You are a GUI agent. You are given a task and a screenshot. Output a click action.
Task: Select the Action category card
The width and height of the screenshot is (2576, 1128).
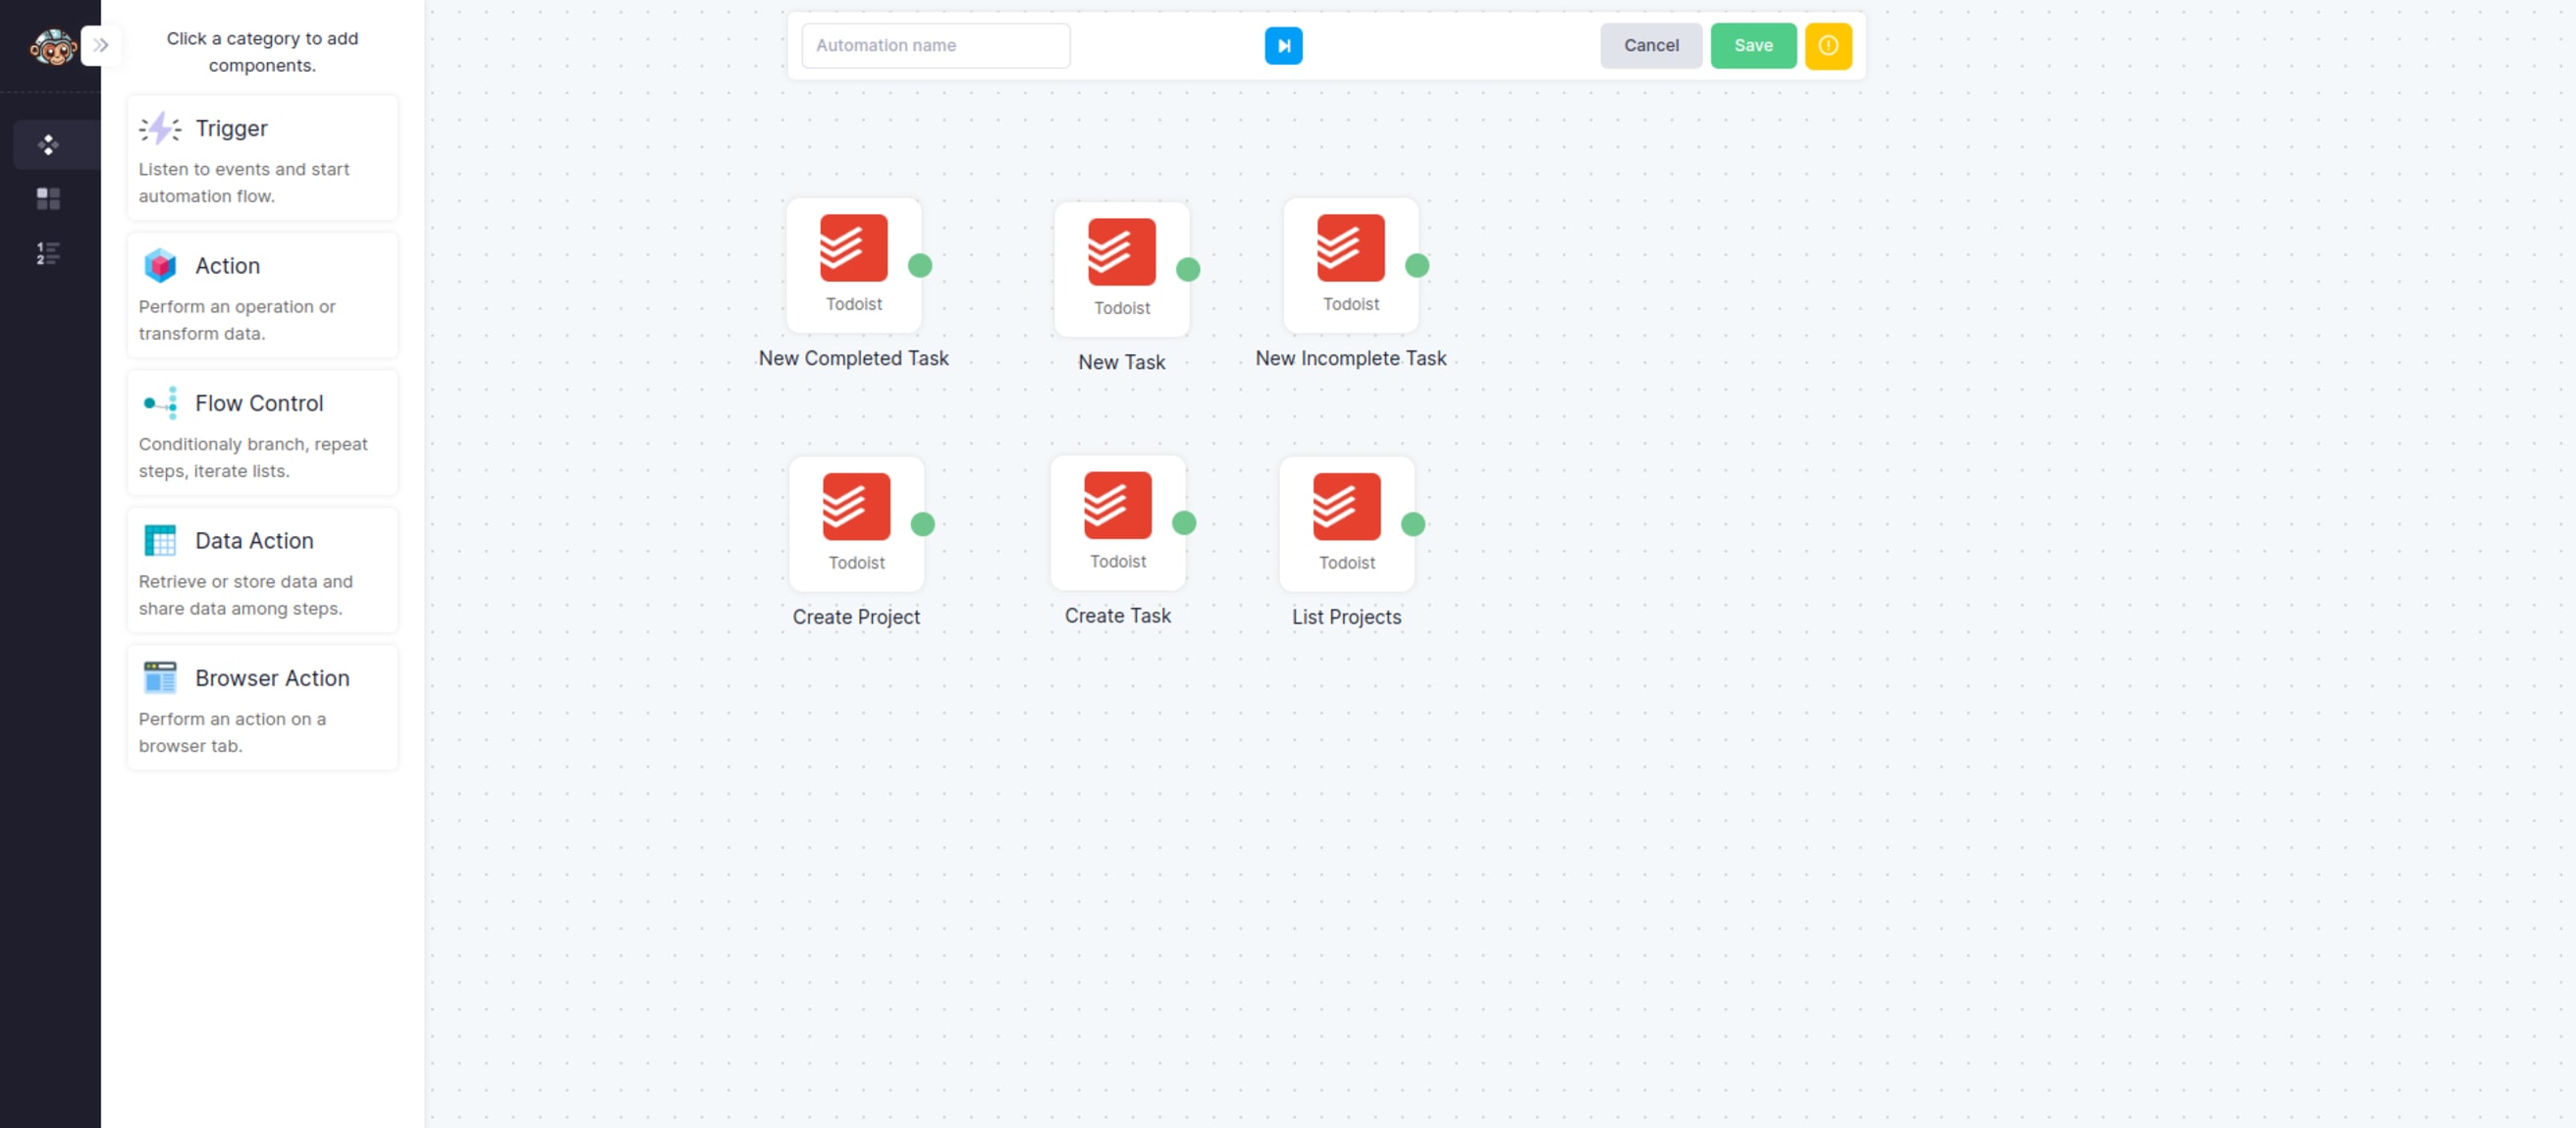(262, 295)
